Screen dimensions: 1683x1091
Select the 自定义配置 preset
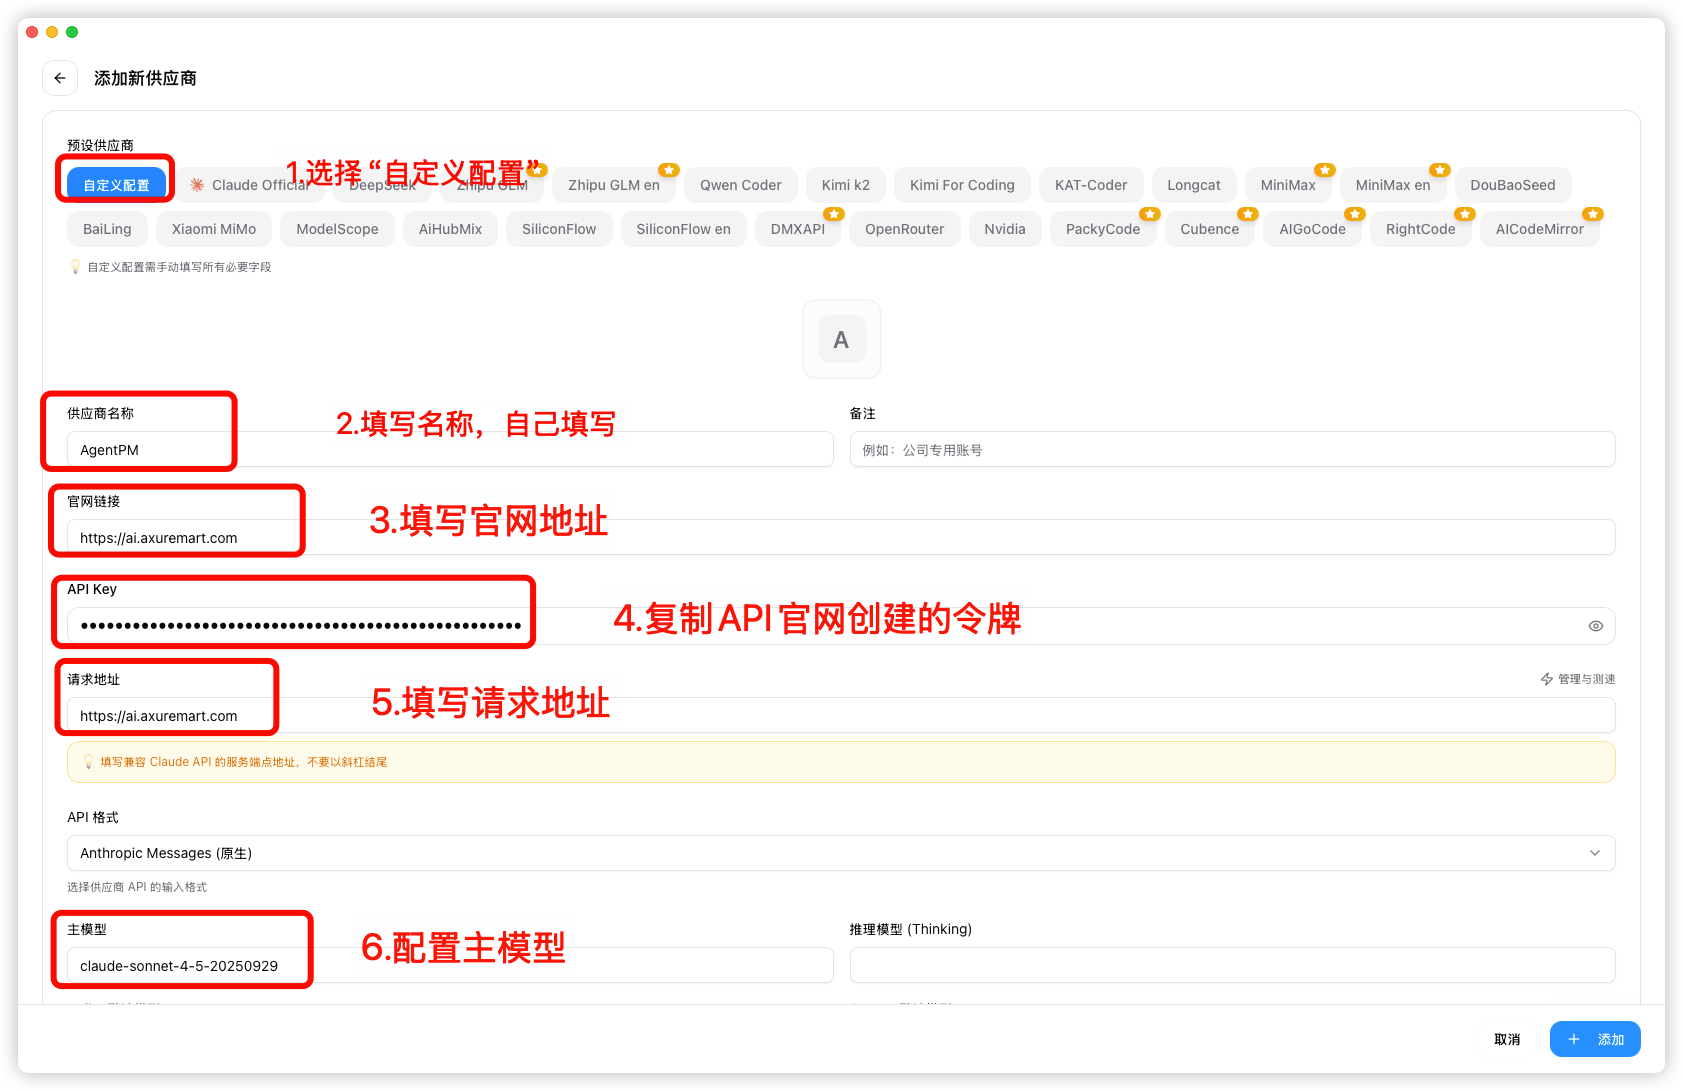point(116,185)
